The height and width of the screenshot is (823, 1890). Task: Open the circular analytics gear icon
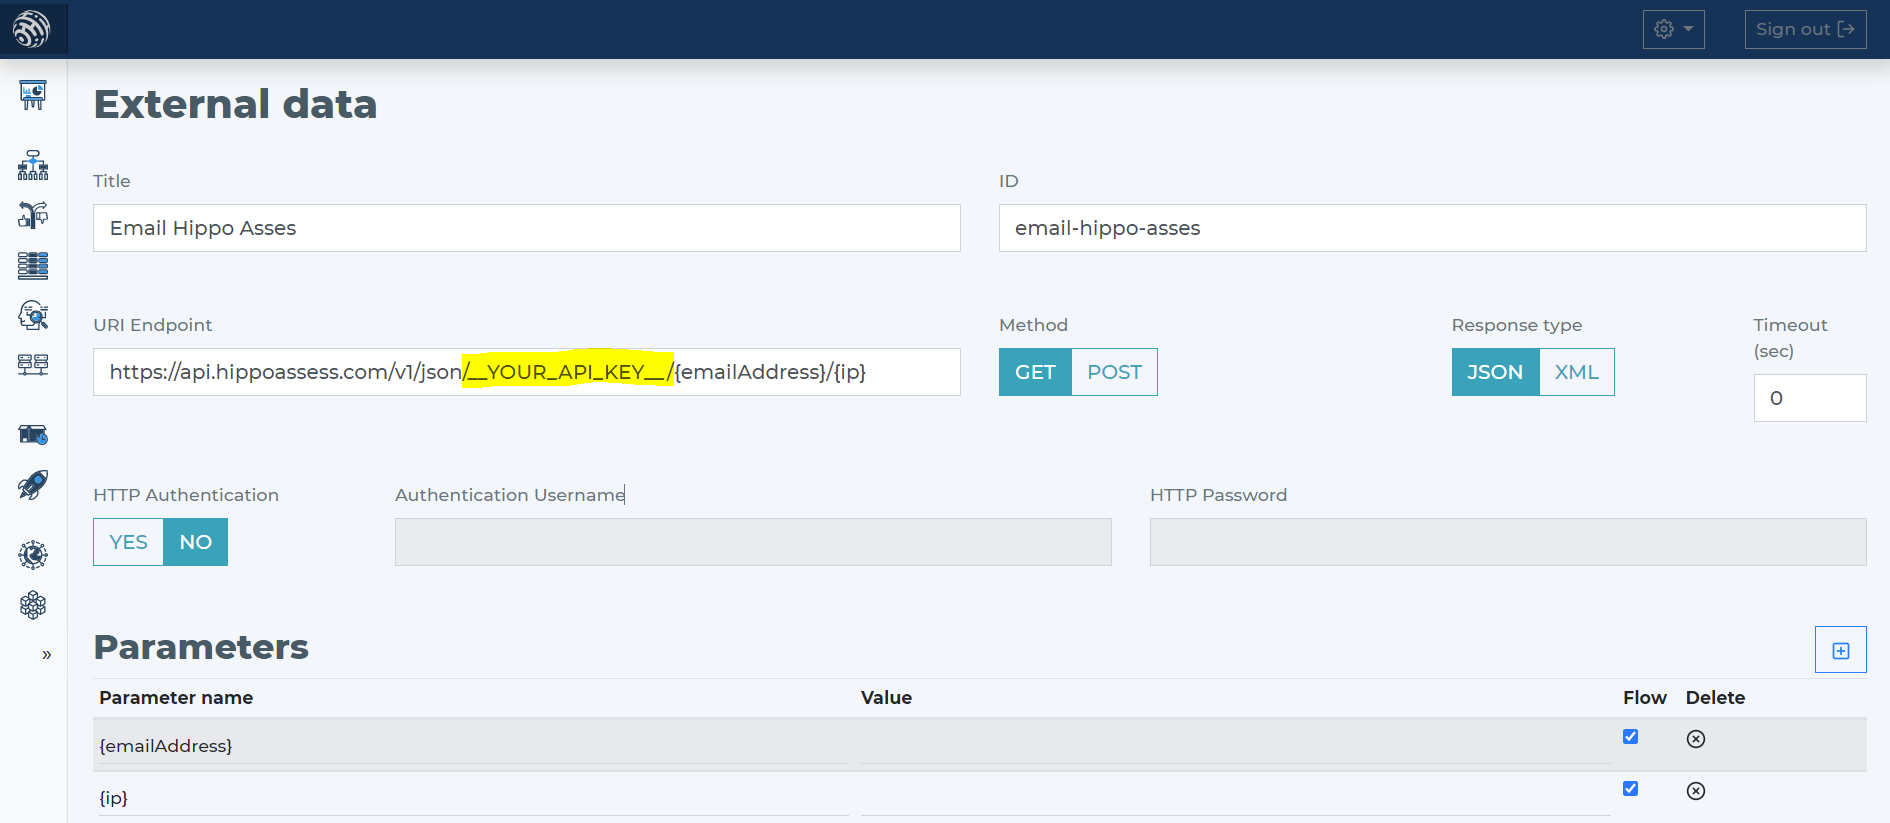tap(33, 555)
